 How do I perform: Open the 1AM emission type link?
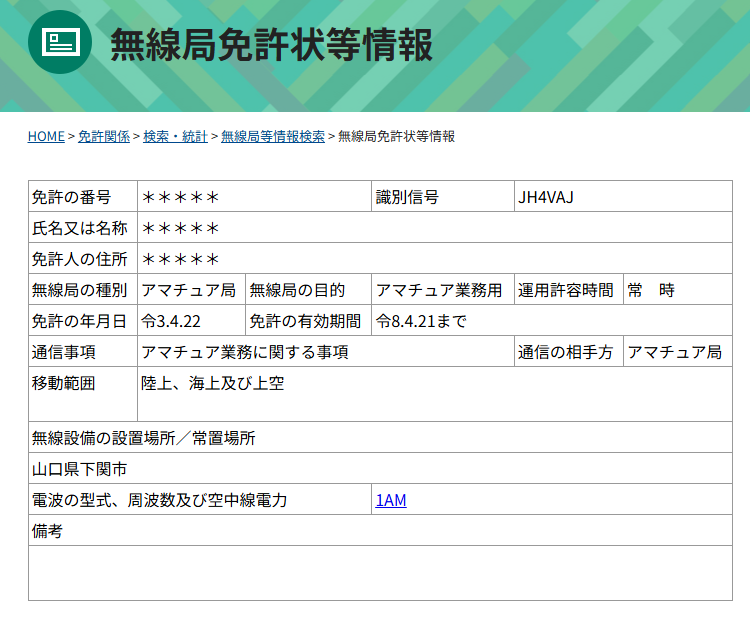[x=391, y=500]
